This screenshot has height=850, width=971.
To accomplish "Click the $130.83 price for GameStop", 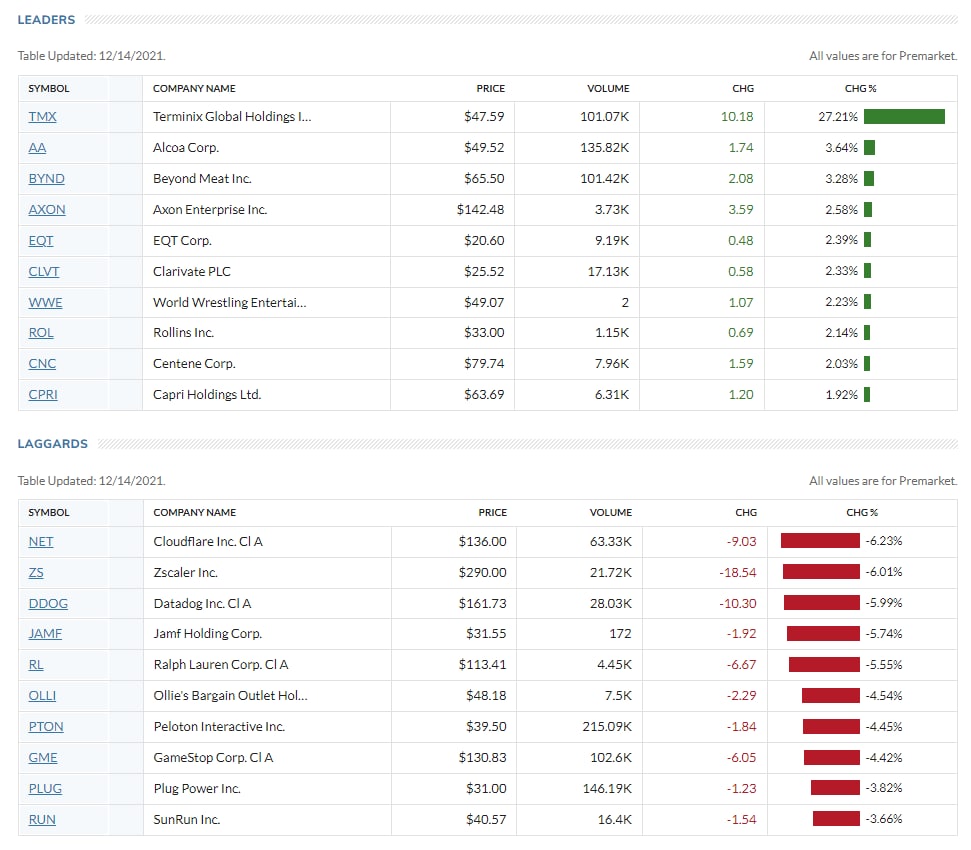I will click(x=482, y=757).
